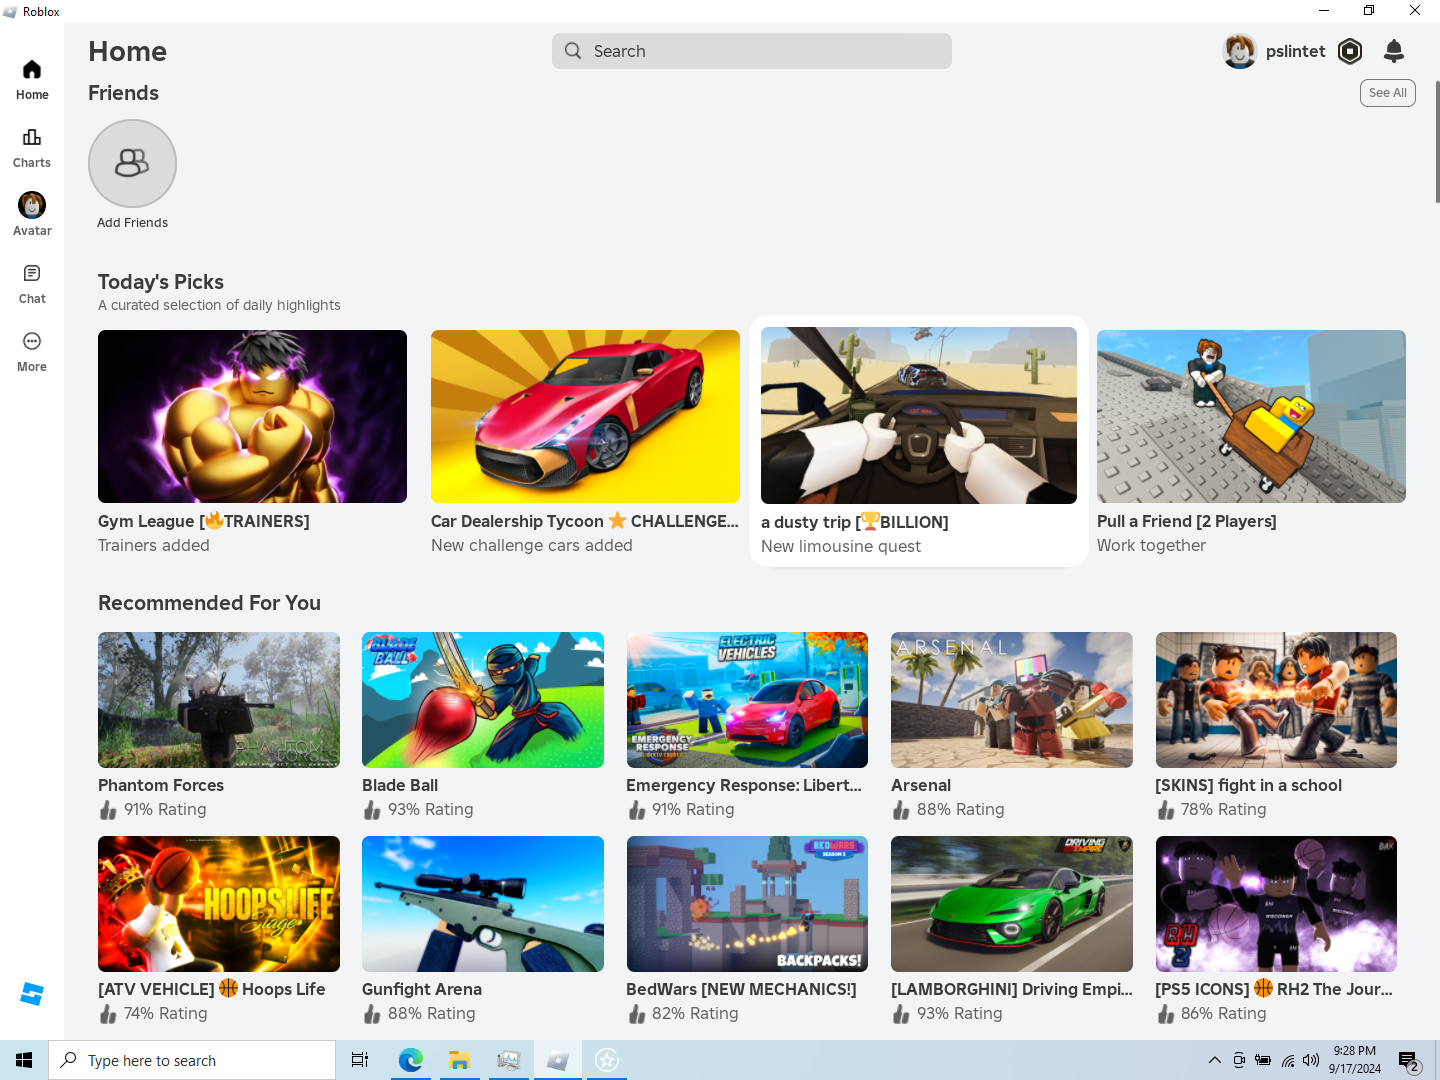1440x1080 pixels.
Task: Click the Gym League [TRAINERS] title
Action: tap(204, 521)
